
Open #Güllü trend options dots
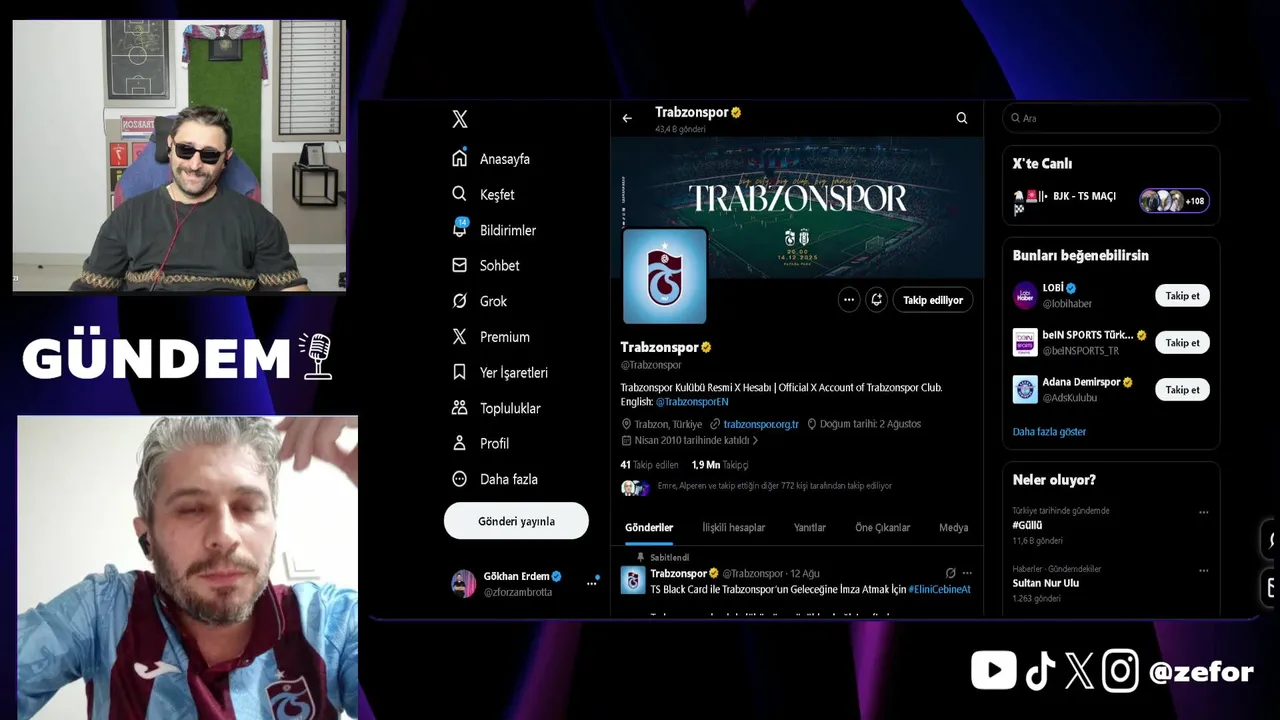pos(1204,513)
